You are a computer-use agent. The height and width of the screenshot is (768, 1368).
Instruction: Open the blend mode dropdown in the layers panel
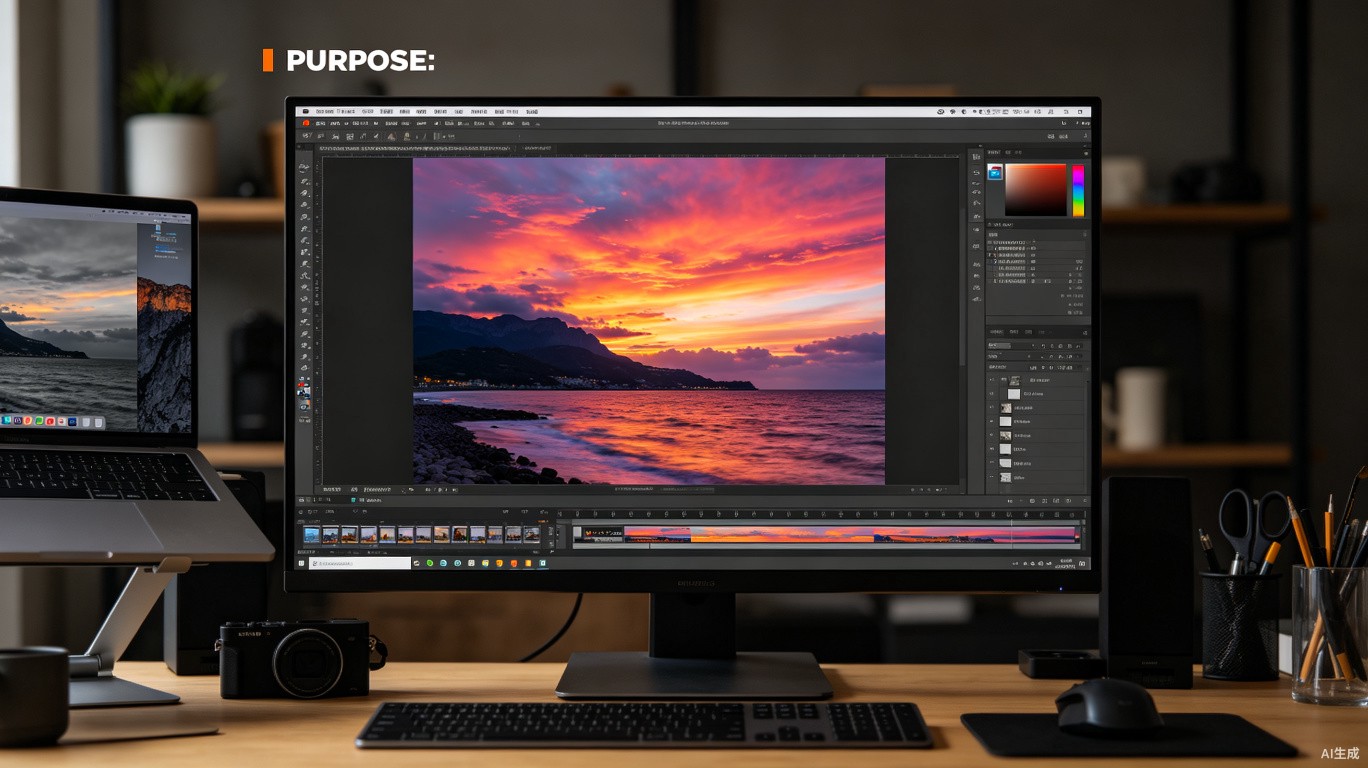pos(999,345)
